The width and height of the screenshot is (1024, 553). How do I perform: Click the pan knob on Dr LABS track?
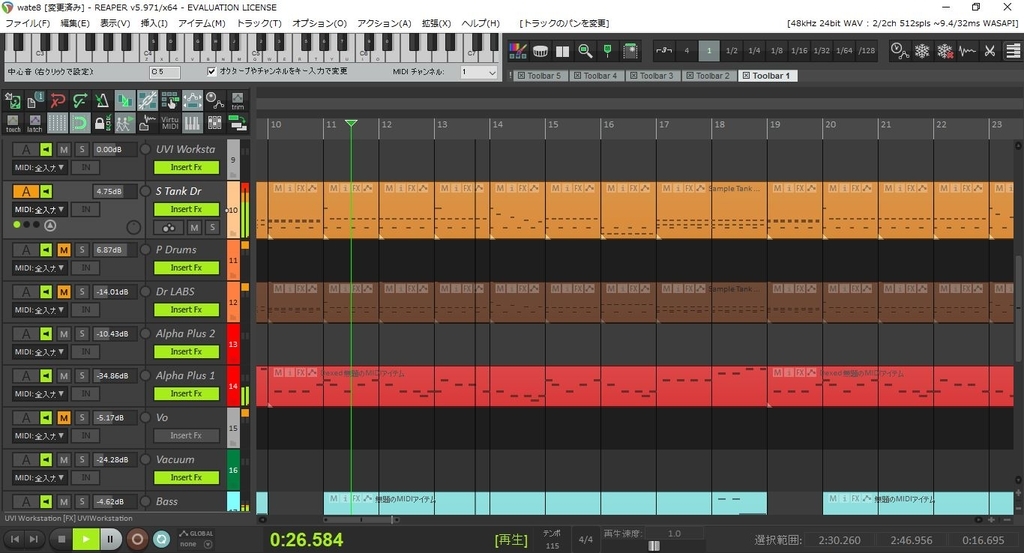[x=146, y=292]
